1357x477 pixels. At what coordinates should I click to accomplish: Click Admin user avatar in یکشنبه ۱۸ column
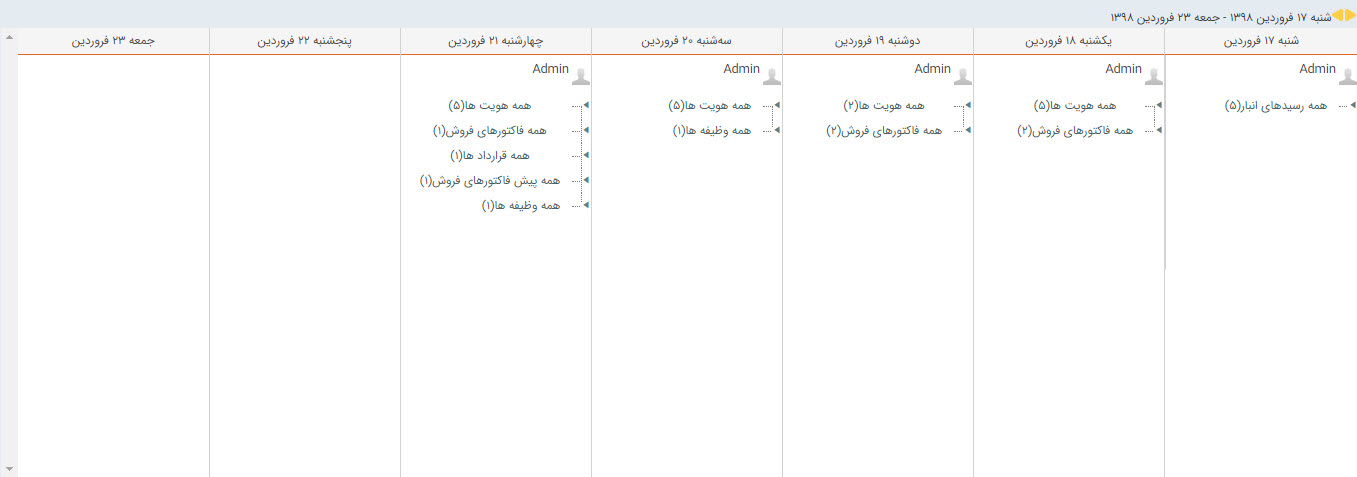pos(1153,75)
